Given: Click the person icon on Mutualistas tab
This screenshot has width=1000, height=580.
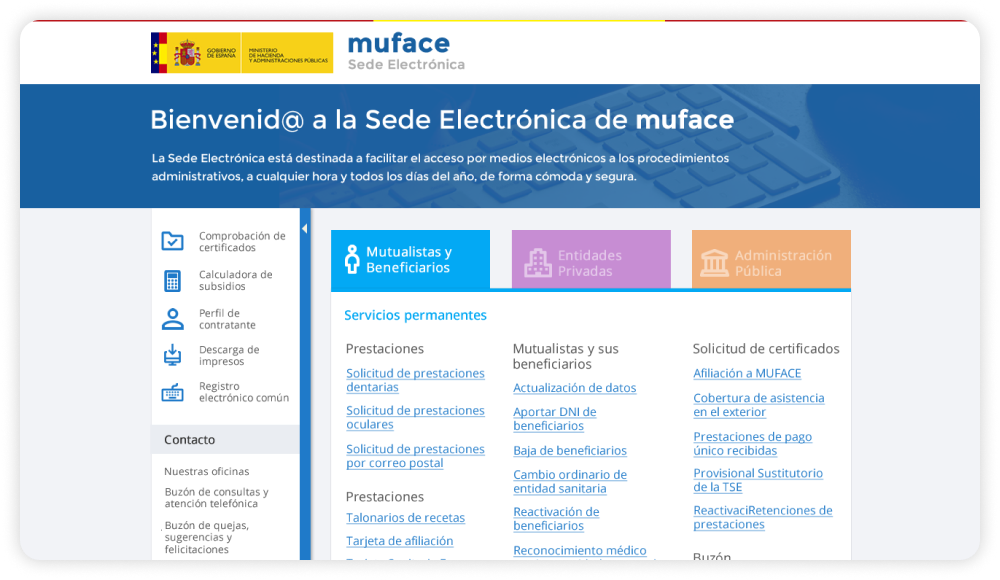Looking at the screenshot, I should [352, 260].
